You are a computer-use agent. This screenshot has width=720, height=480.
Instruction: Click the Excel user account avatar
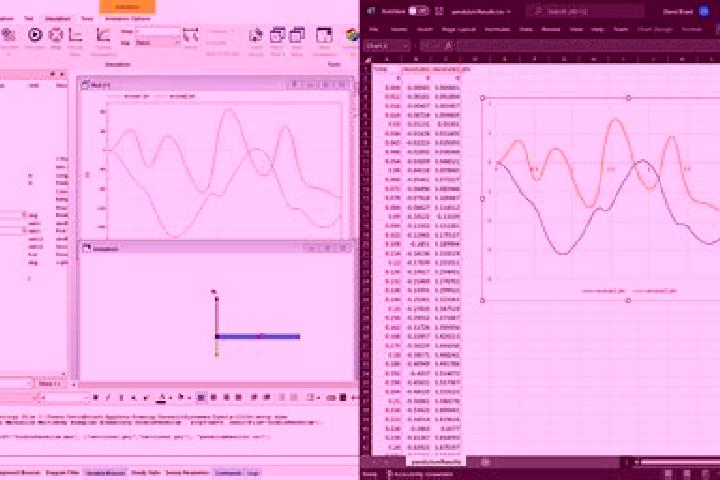coord(704,11)
